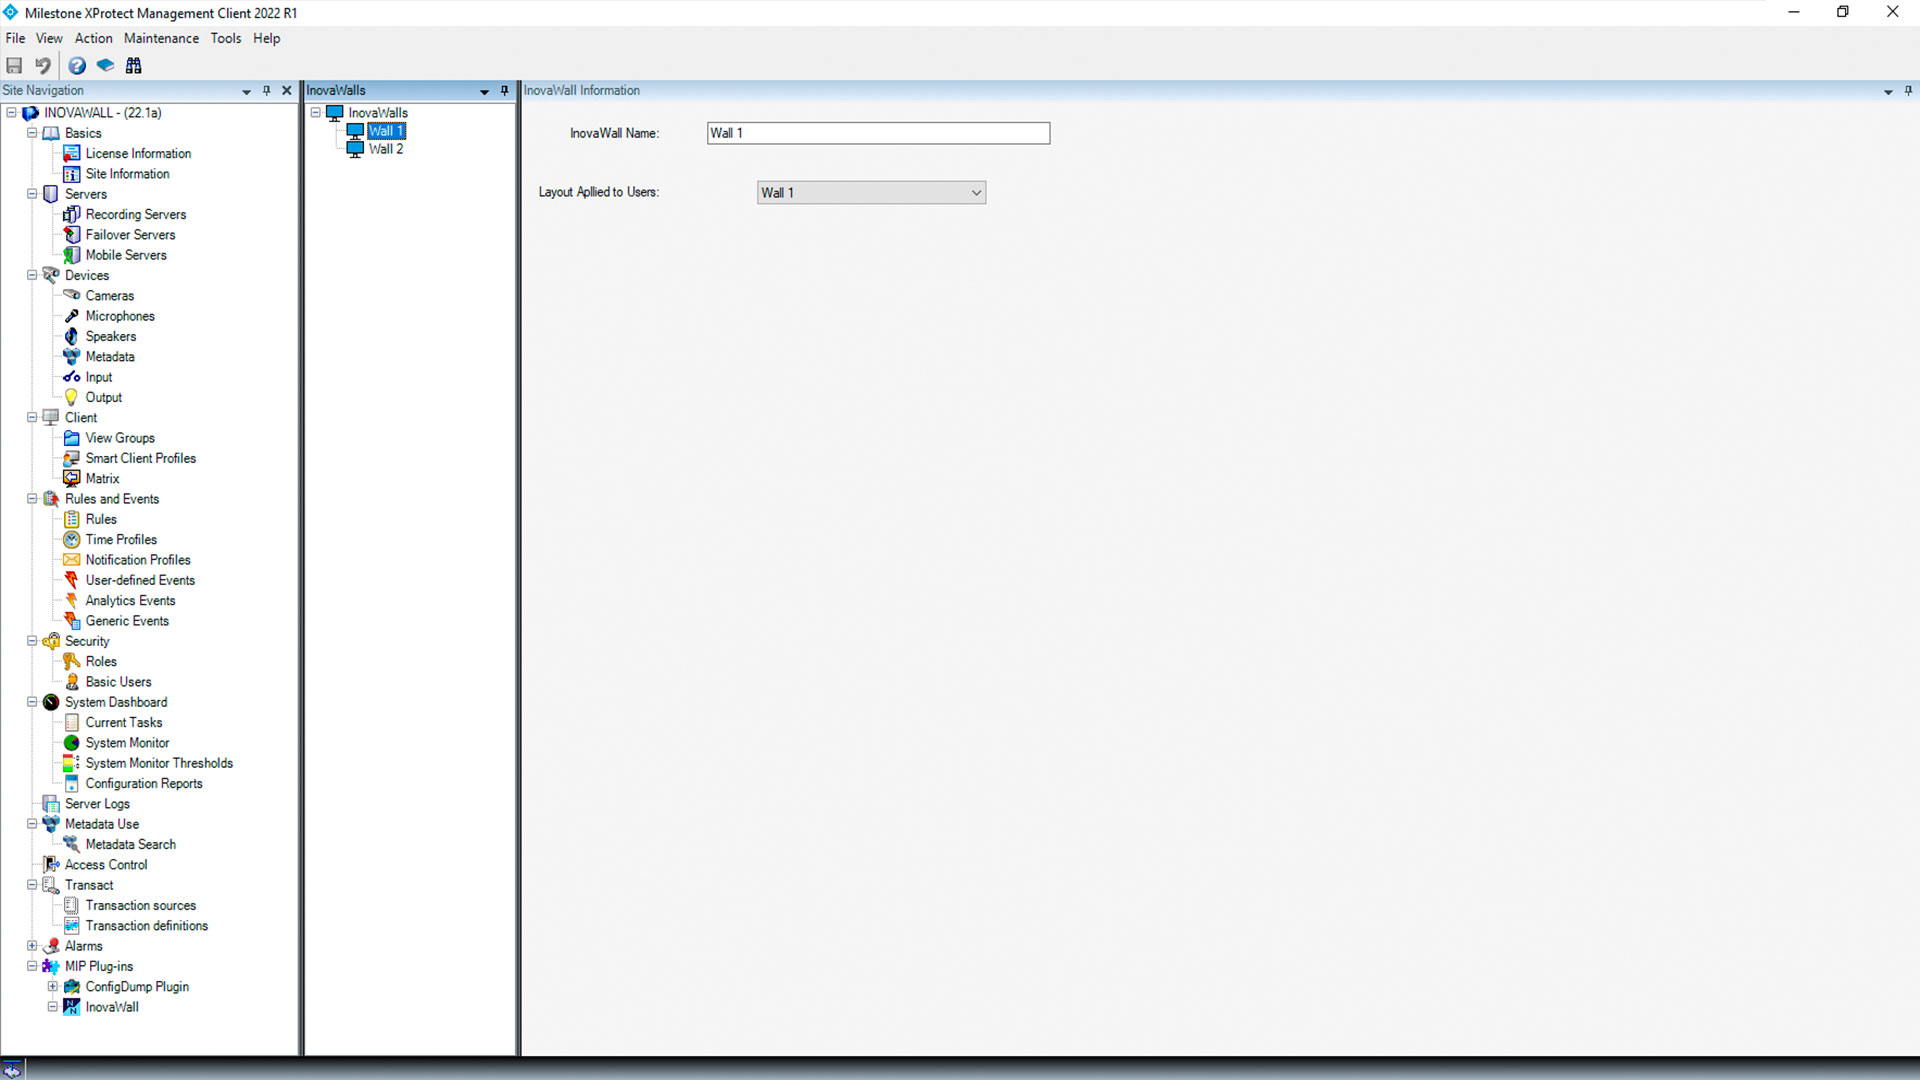This screenshot has width=1920, height=1080.
Task: Select Analytics Events item
Action: tap(130, 601)
